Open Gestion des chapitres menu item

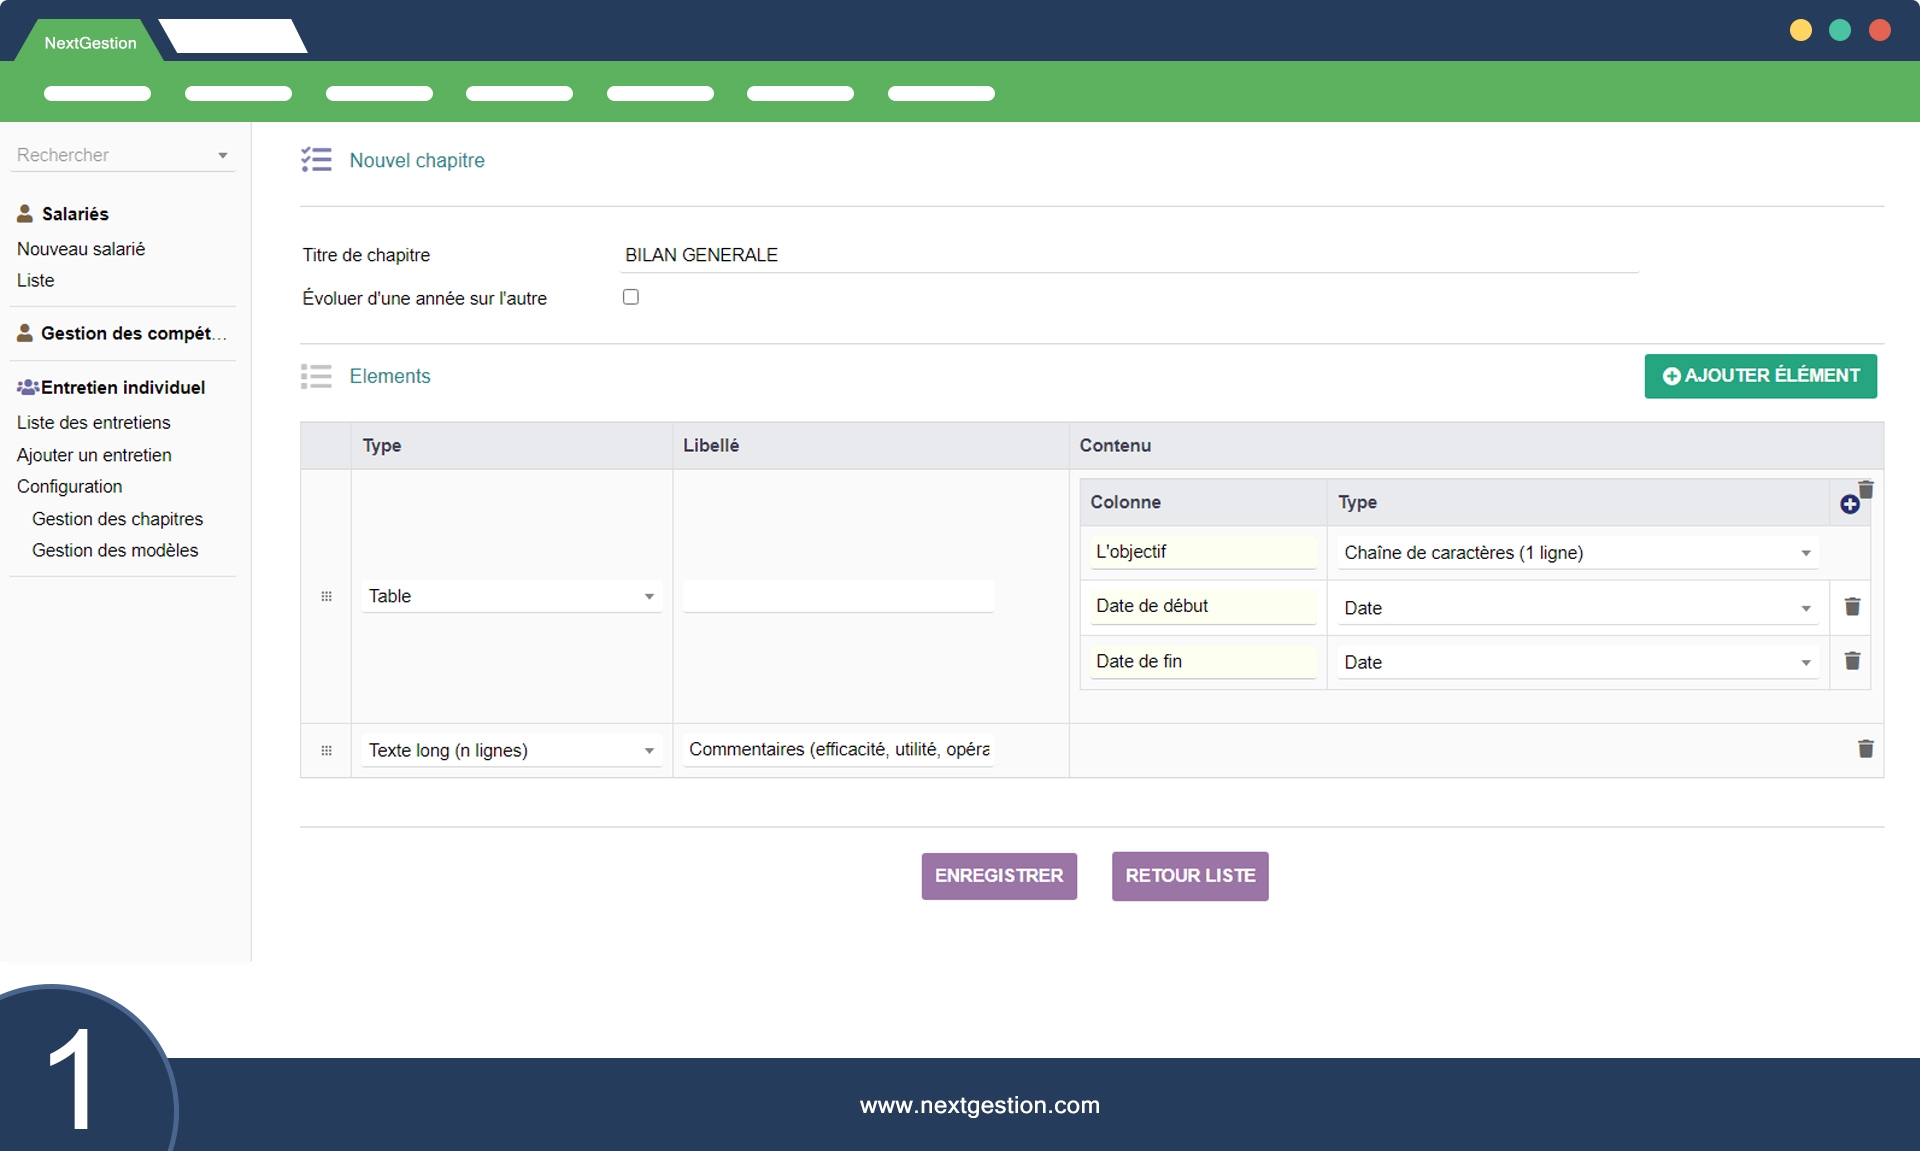pyautogui.click(x=117, y=519)
